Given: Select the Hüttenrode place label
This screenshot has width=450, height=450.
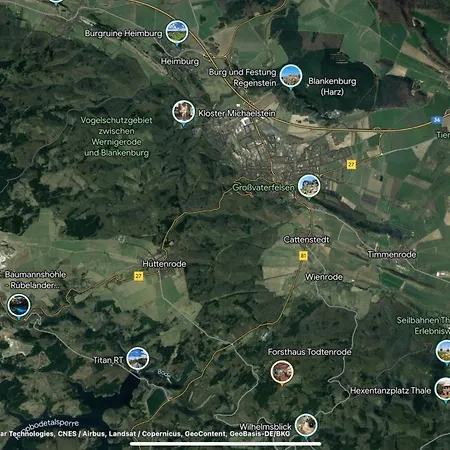Looking at the screenshot, I should [x=164, y=264].
